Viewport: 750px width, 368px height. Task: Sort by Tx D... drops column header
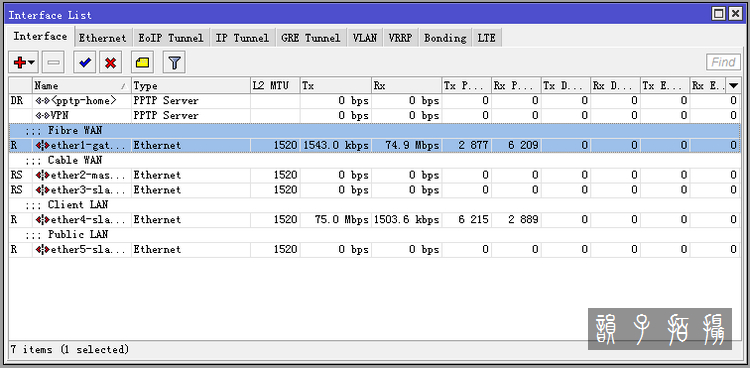(x=566, y=86)
